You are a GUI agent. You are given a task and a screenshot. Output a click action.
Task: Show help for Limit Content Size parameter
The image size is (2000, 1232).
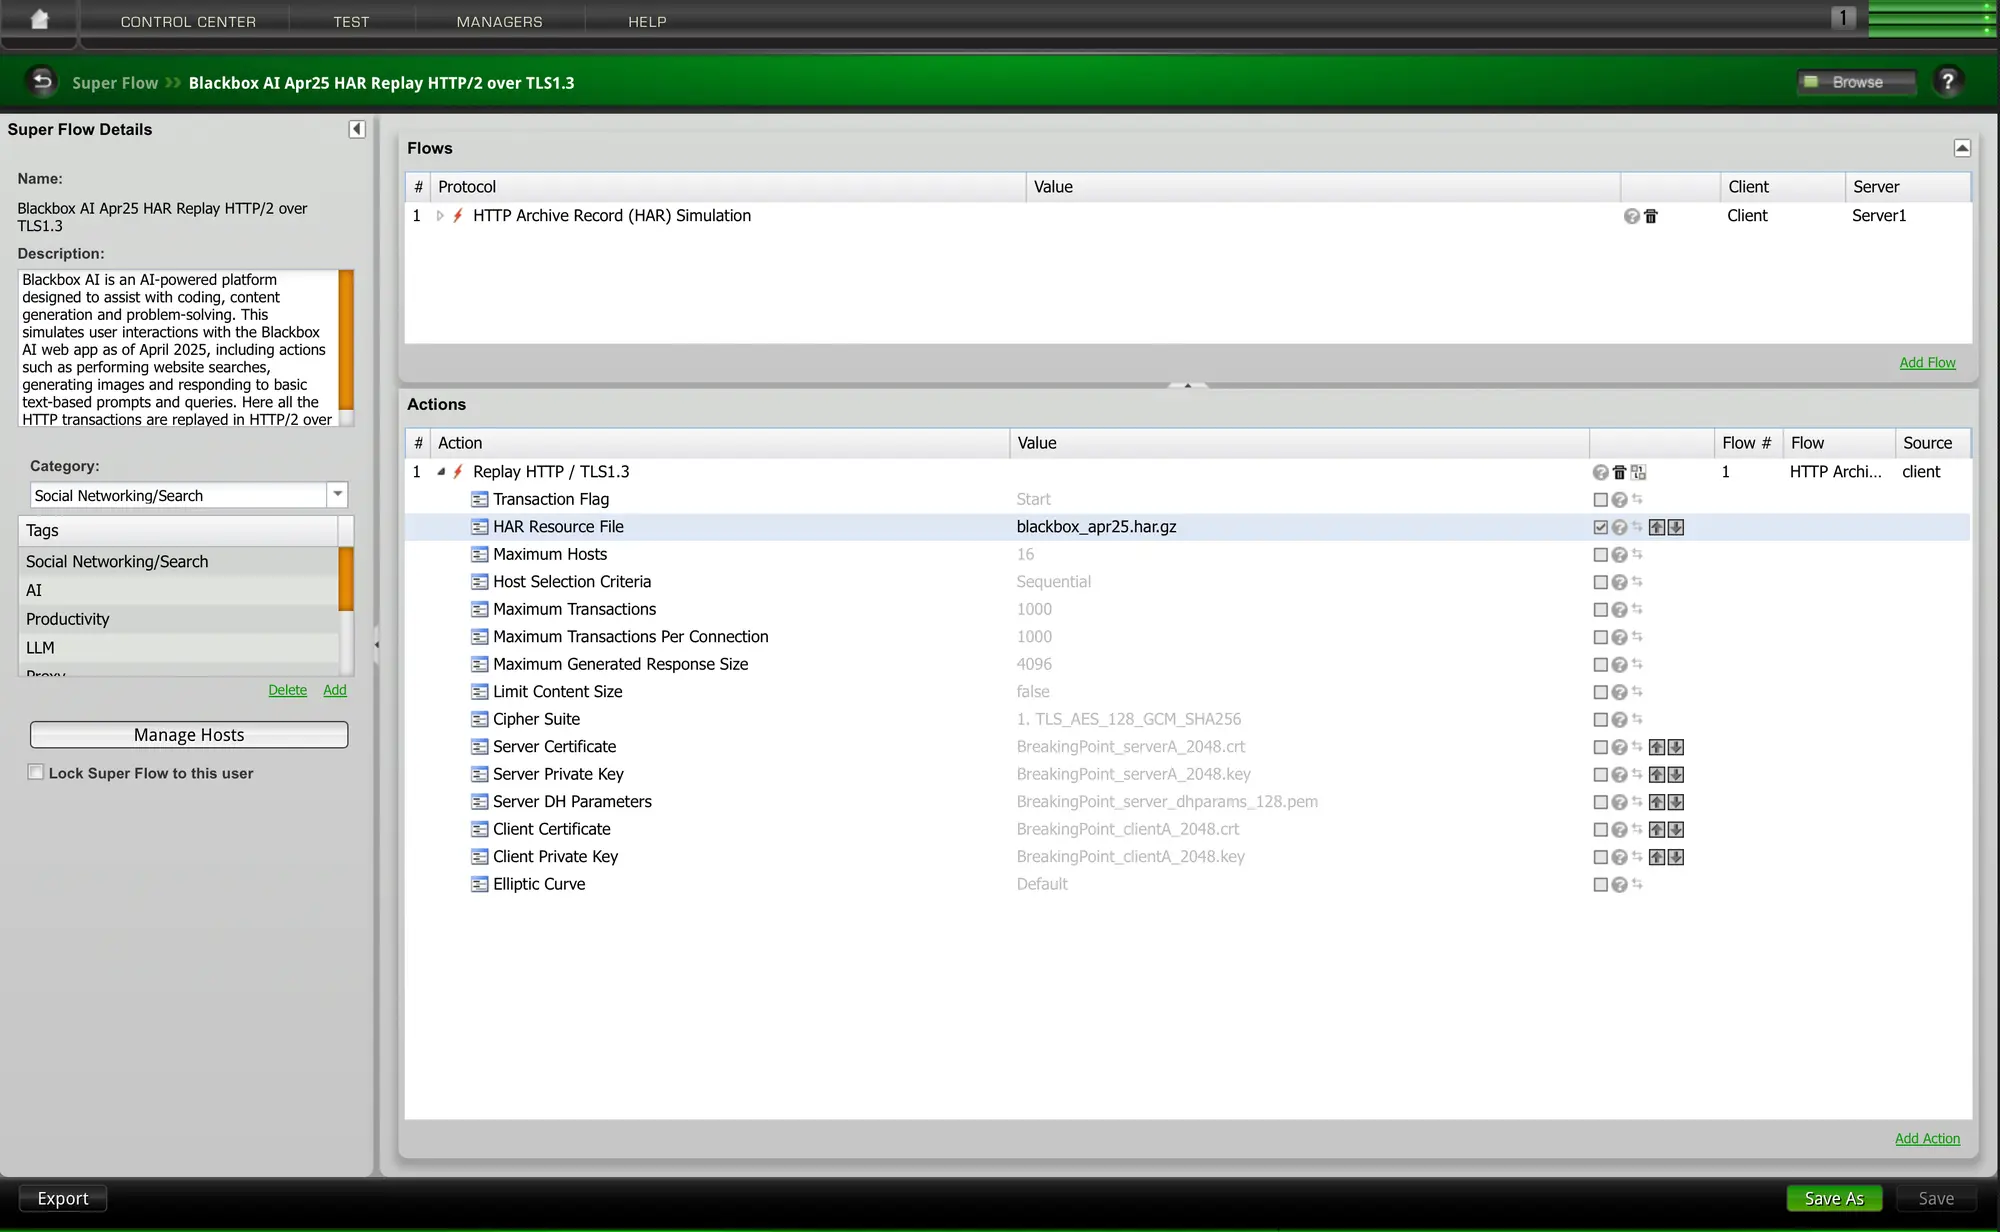click(x=1619, y=692)
